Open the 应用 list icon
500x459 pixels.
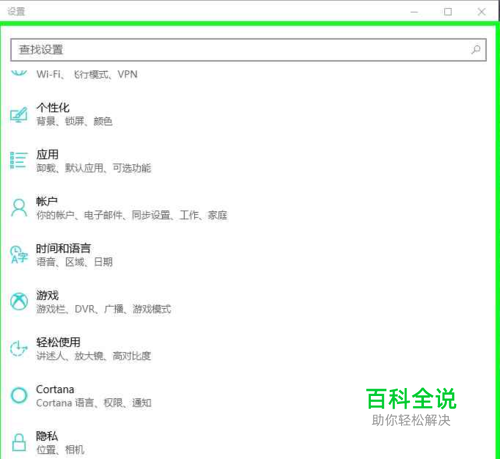pos(19,161)
